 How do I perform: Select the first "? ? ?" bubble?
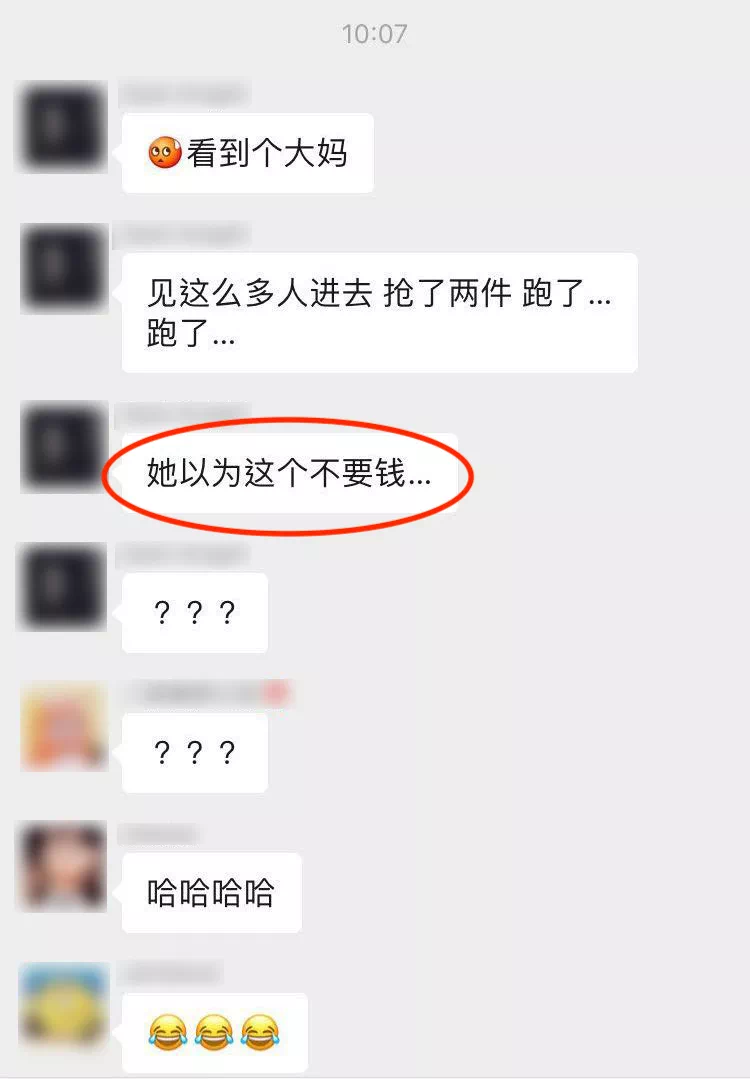pos(195,612)
